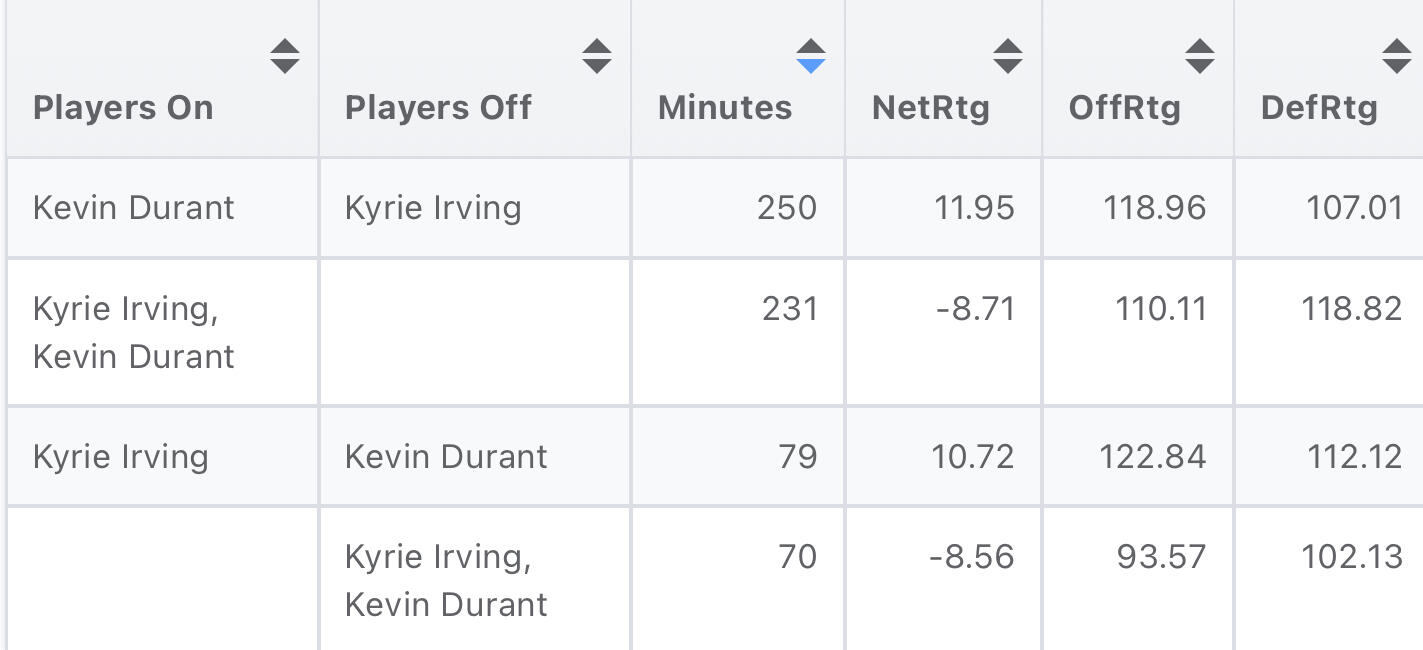1423x650 pixels.
Task: Click the OffRtg header text
Action: [x=1124, y=108]
